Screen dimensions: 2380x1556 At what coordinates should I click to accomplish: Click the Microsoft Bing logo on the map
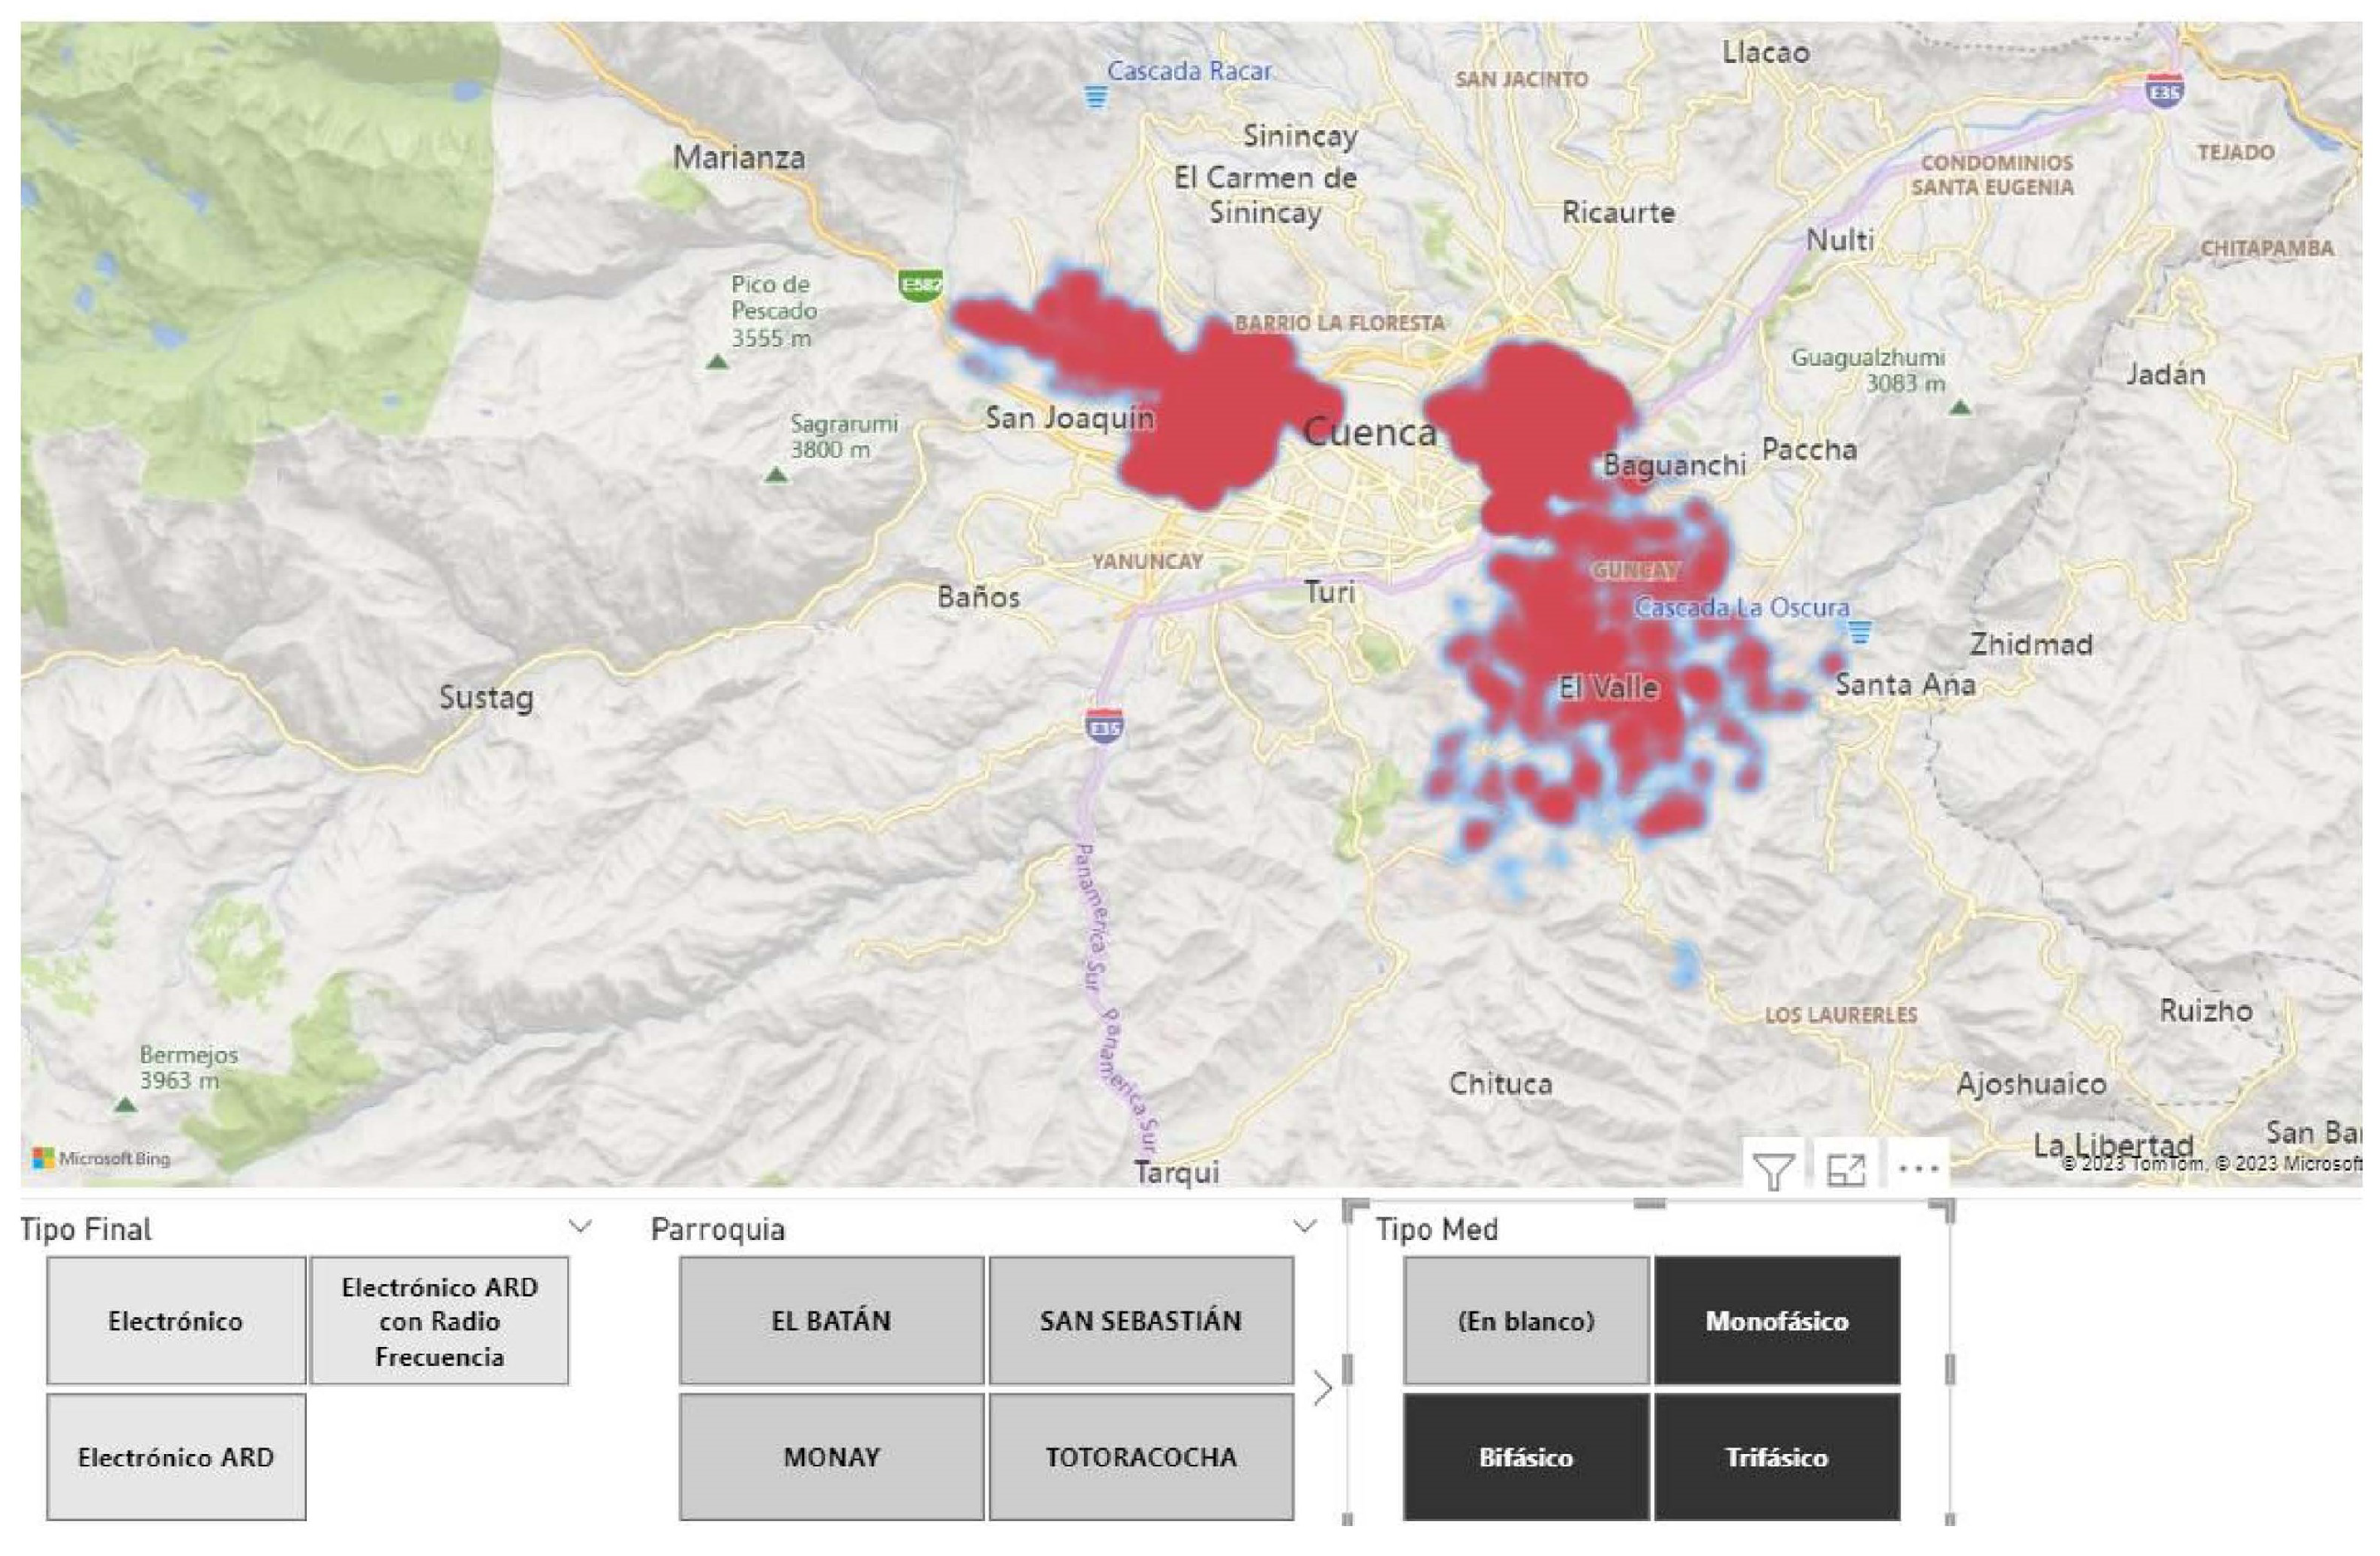(101, 1158)
